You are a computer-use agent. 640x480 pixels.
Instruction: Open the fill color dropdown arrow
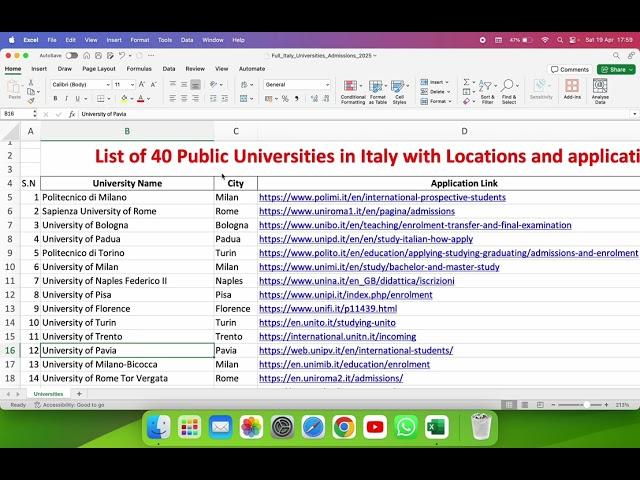pyautogui.click(x=131, y=99)
